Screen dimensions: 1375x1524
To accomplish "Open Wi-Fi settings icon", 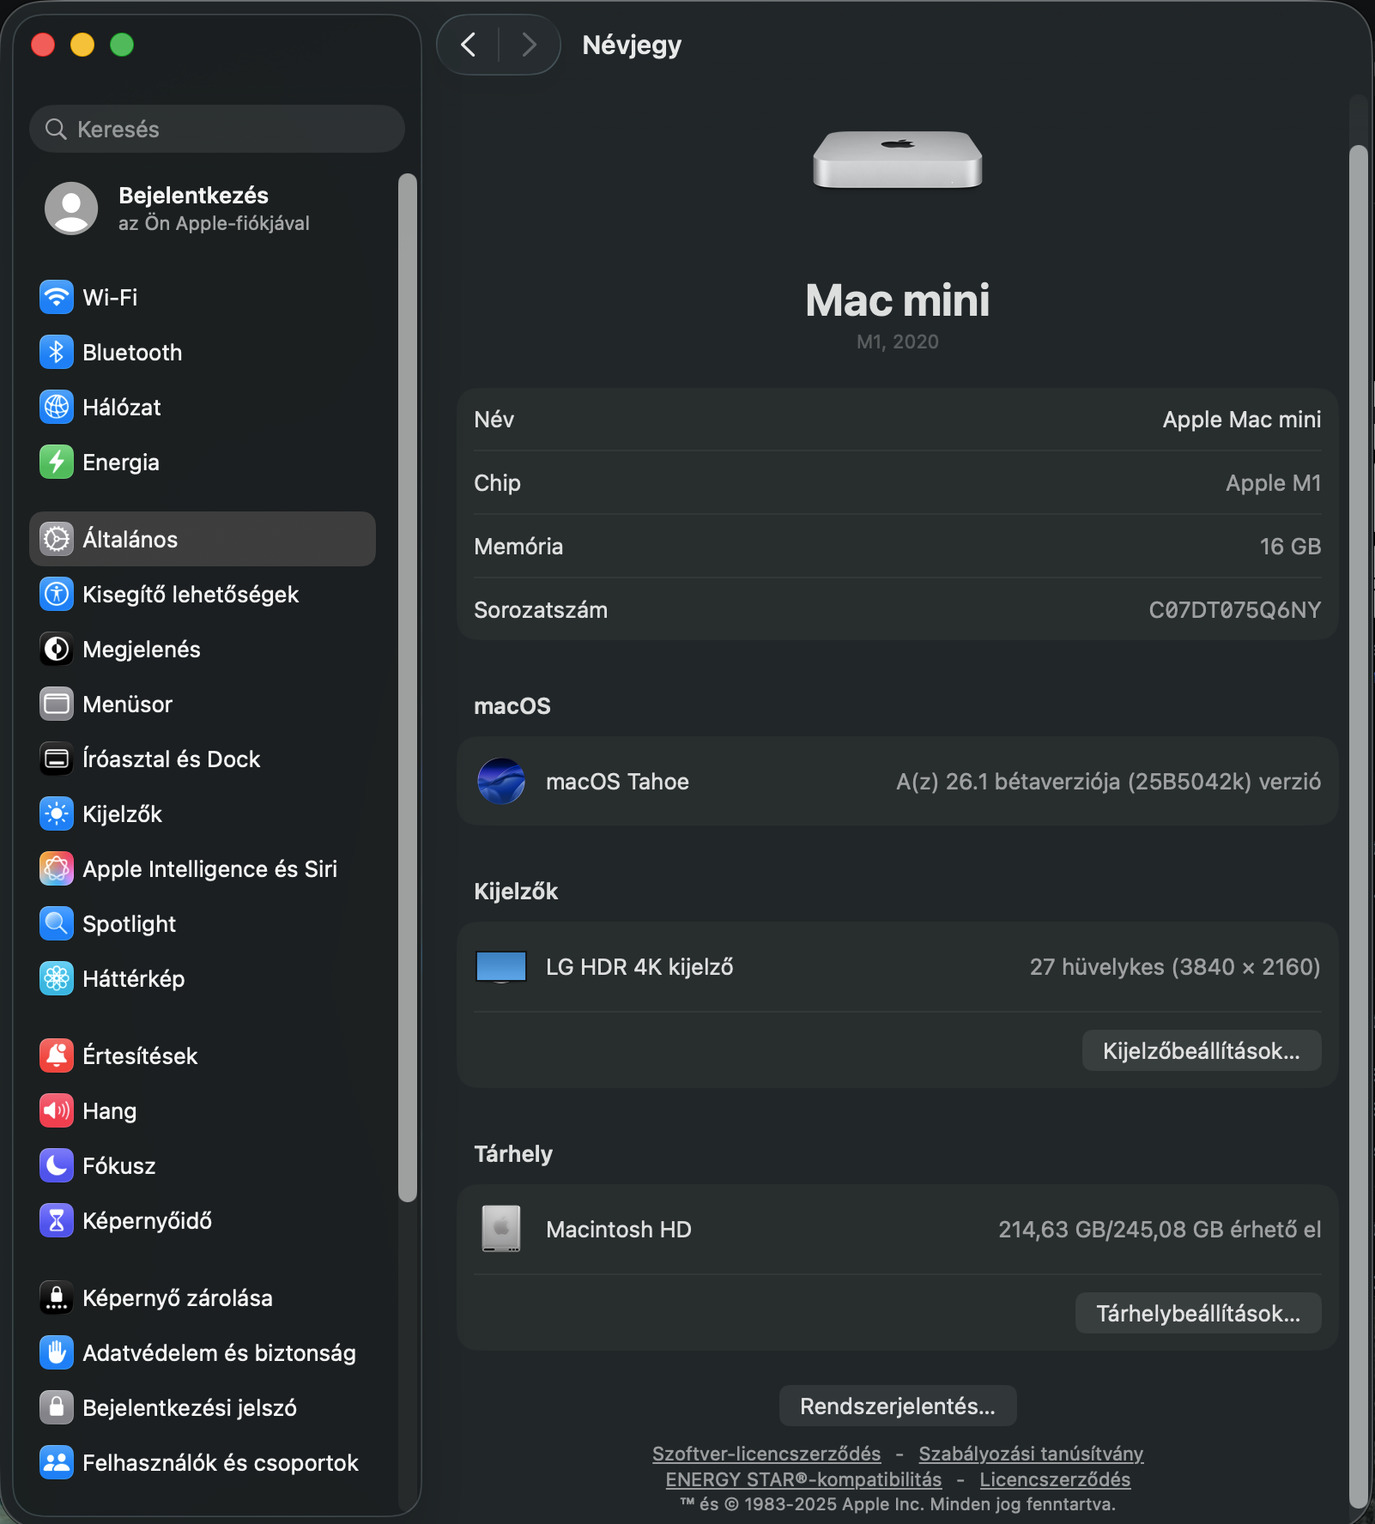I will pos(56,297).
